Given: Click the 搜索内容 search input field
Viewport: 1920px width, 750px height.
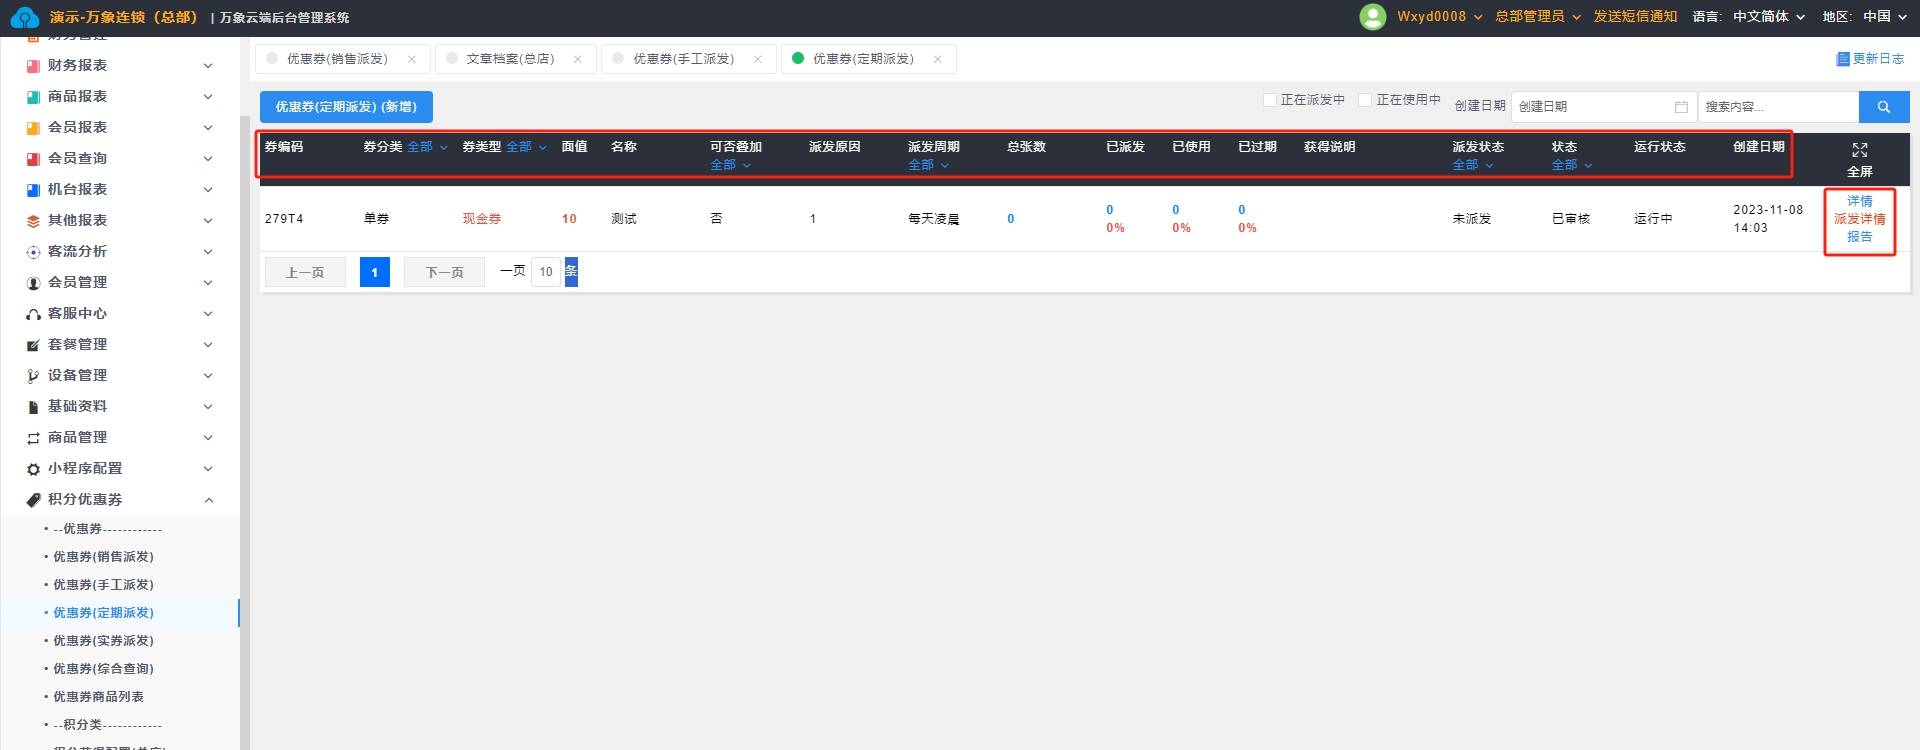Looking at the screenshot, I should point(1778,107).
